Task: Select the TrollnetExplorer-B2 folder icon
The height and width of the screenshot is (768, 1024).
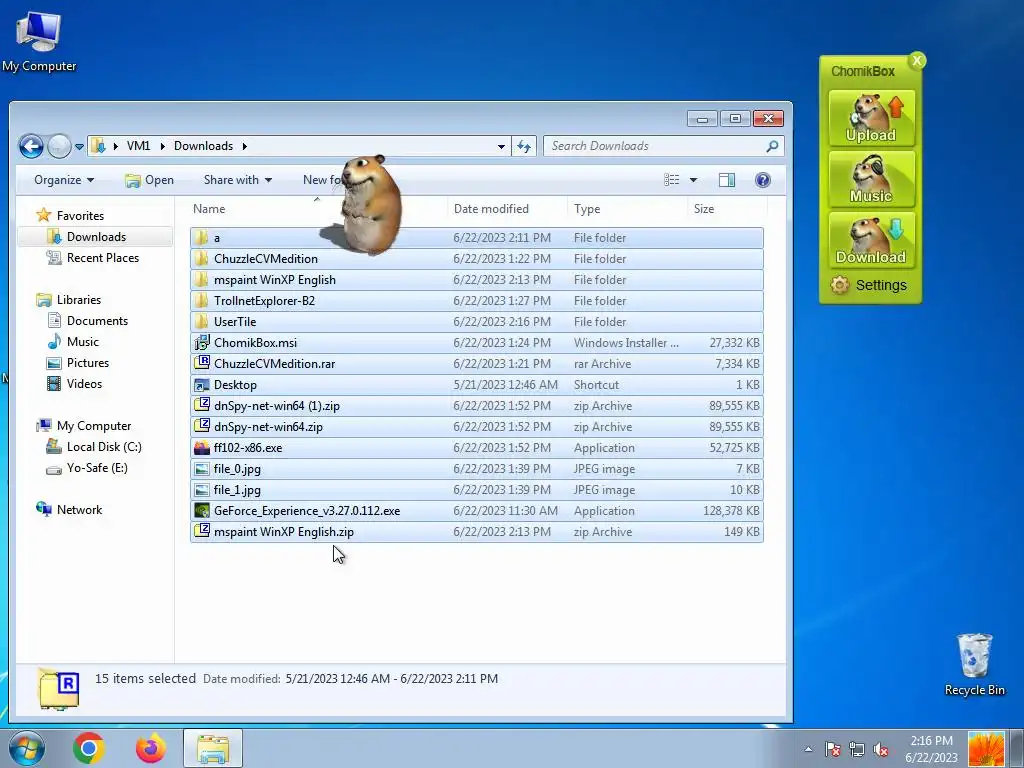Action: tap(202, 300)
